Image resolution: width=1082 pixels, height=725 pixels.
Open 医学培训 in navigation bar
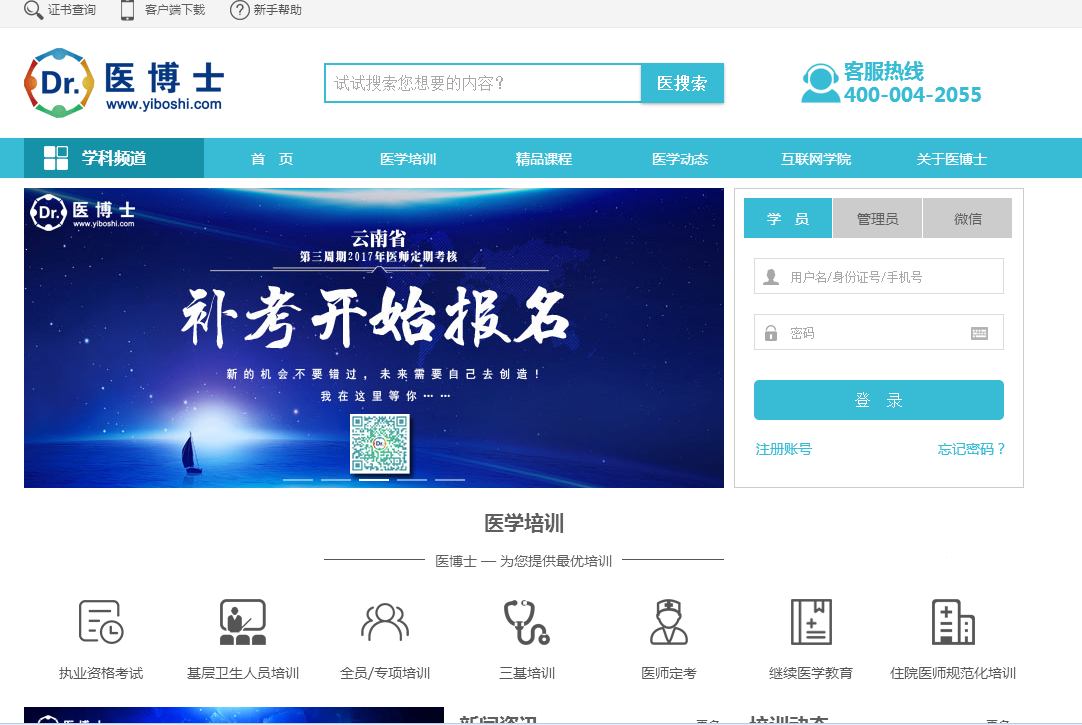(408, 159)
